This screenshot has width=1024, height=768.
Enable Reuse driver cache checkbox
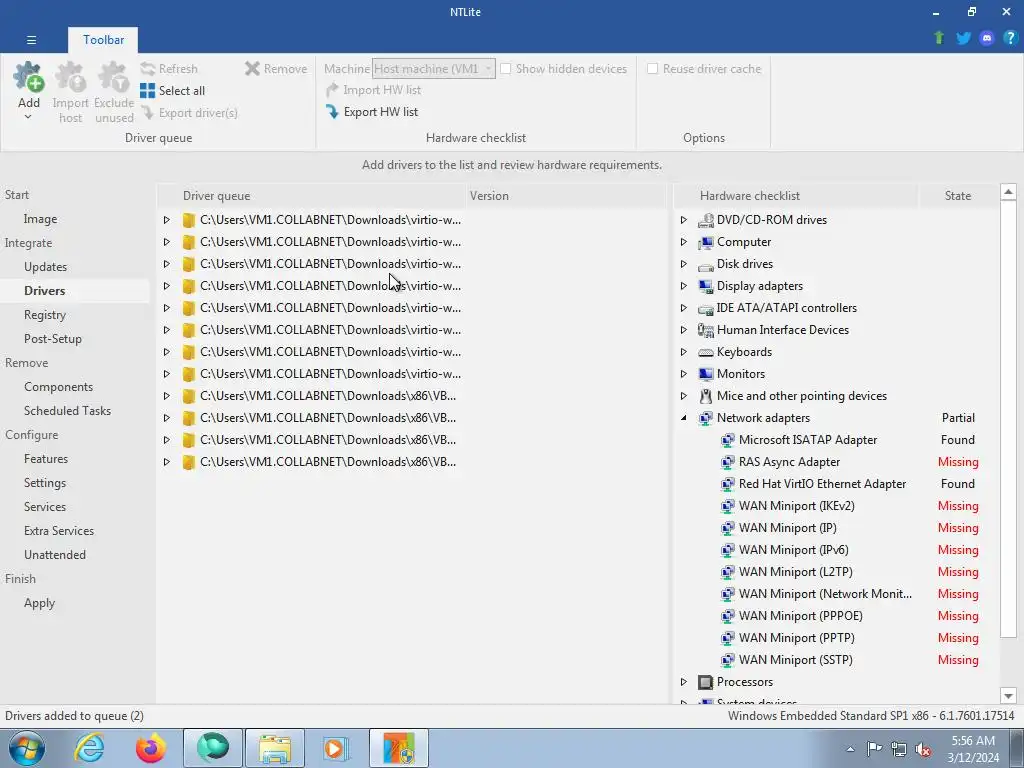pyautogui.click(x=652, y=69)
